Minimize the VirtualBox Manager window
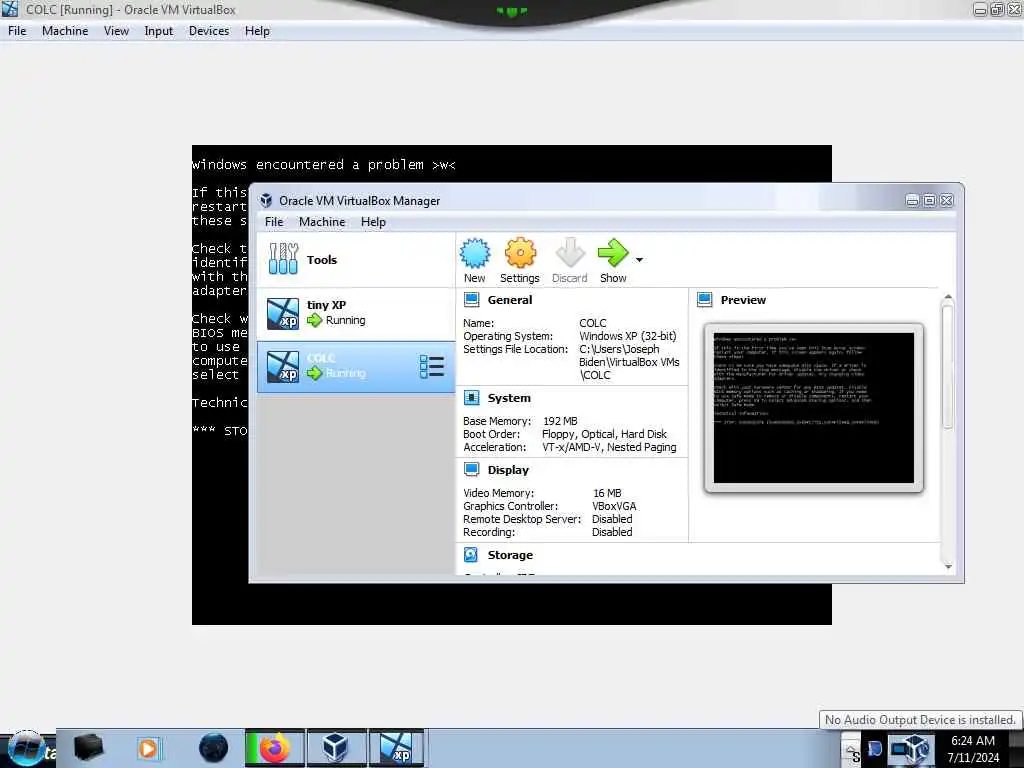Screen dimensions: 1024x768 [912, 200]
